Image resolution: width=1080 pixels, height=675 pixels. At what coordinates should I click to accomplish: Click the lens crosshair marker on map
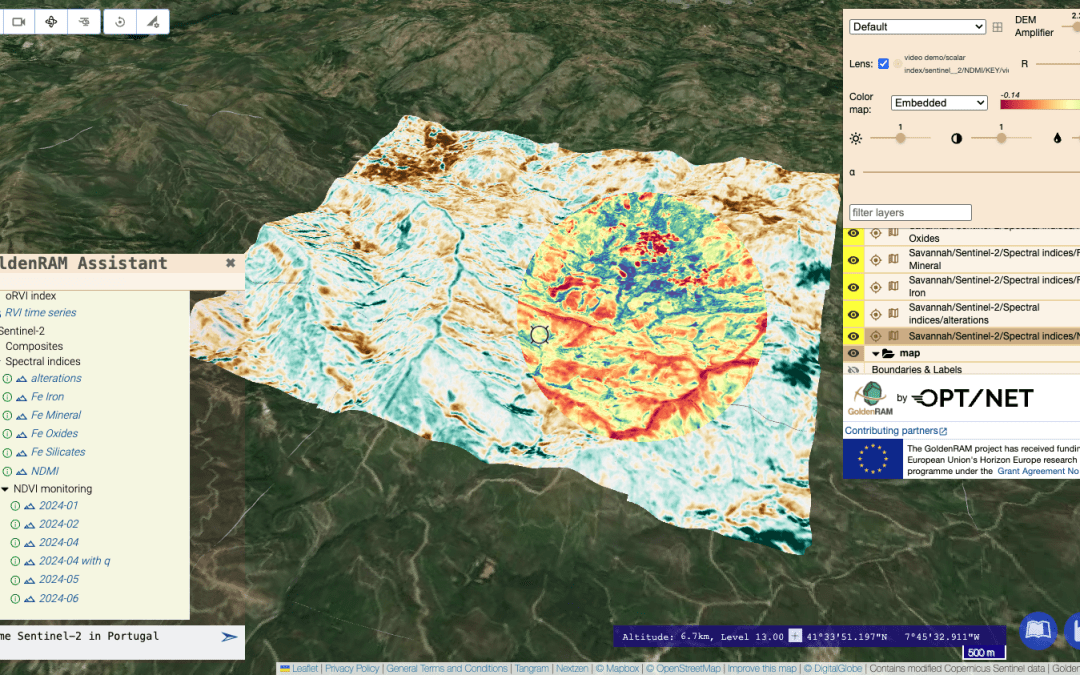pos(539,335)
